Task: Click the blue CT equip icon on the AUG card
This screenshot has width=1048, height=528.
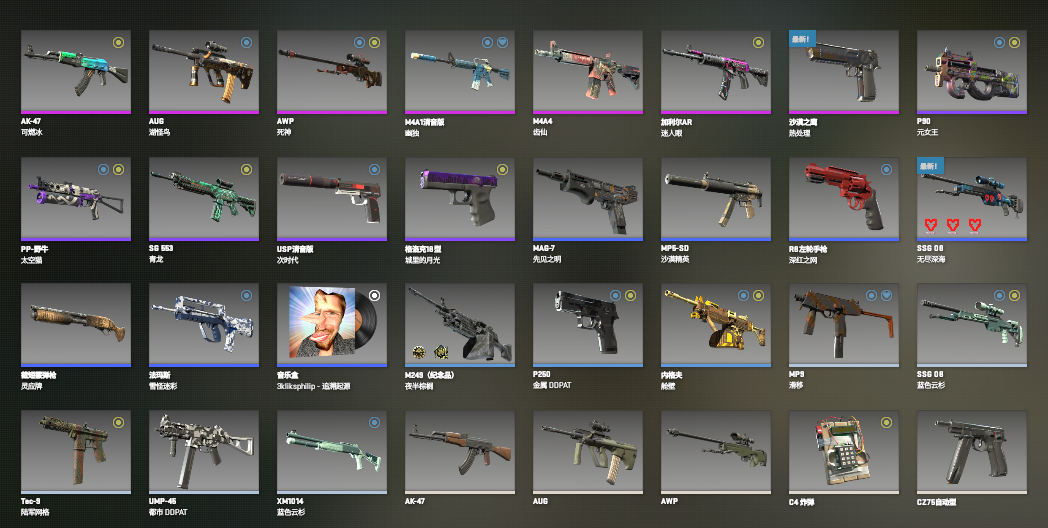Action: [x=247, y=43]
